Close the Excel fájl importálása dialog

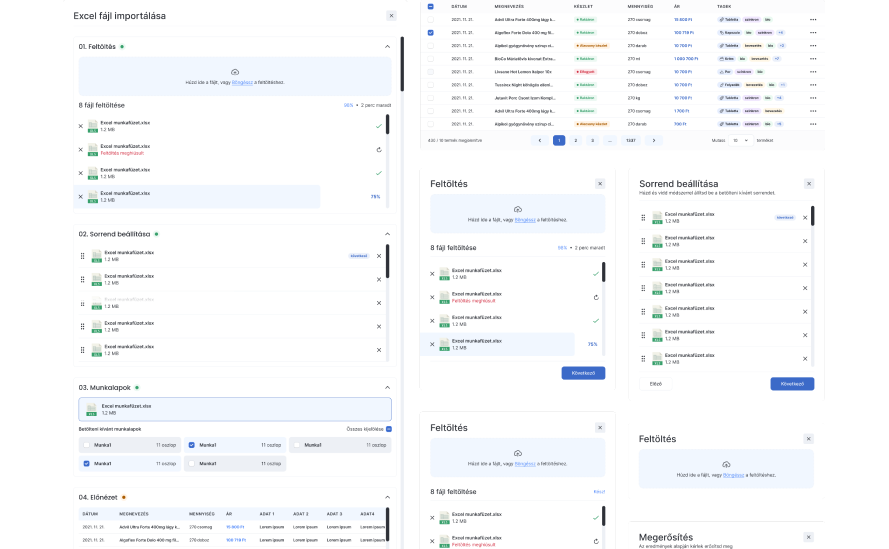(391, 15)
